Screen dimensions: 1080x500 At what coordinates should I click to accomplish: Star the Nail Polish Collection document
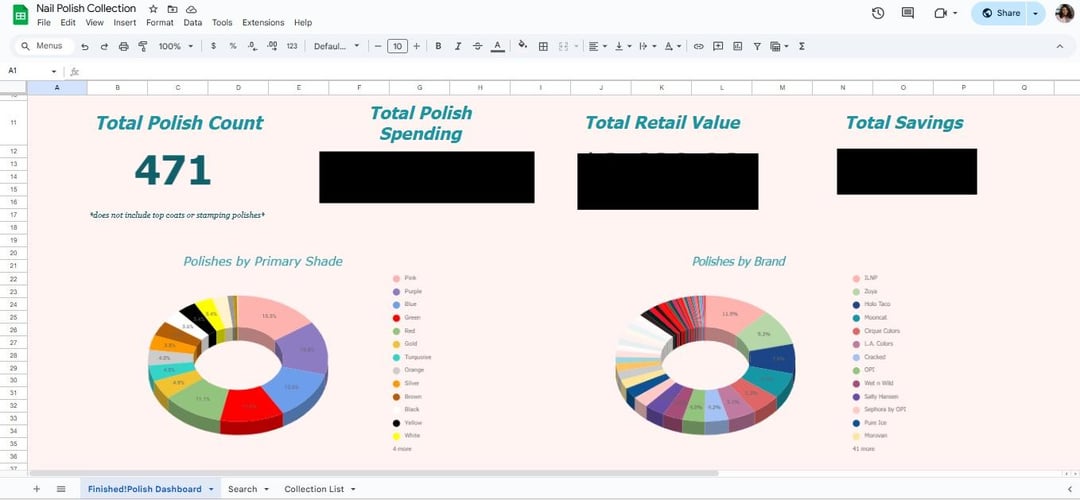click(153, 9)
